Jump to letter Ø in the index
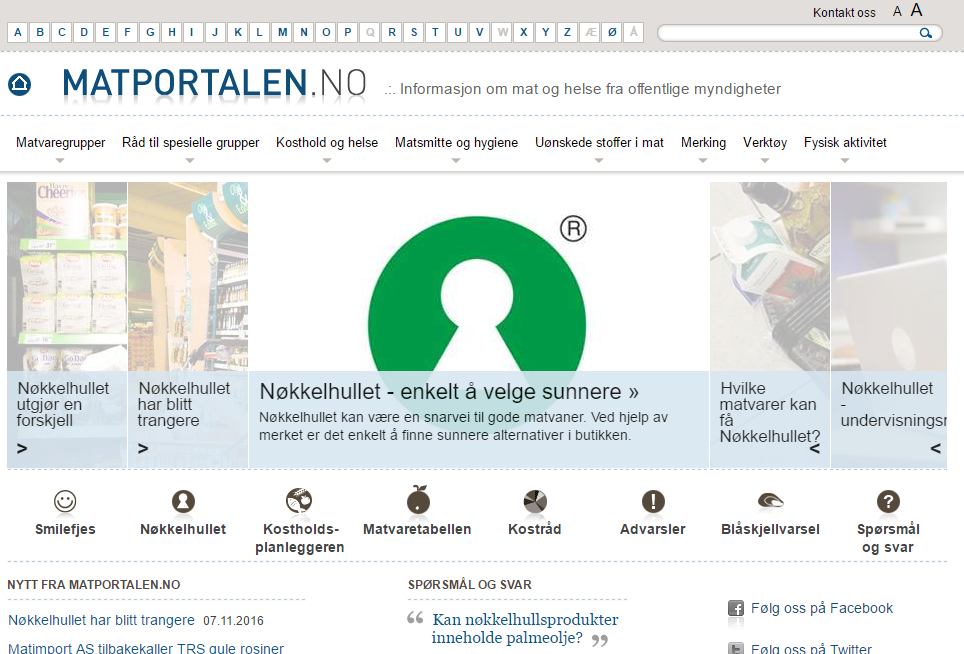 612,32
